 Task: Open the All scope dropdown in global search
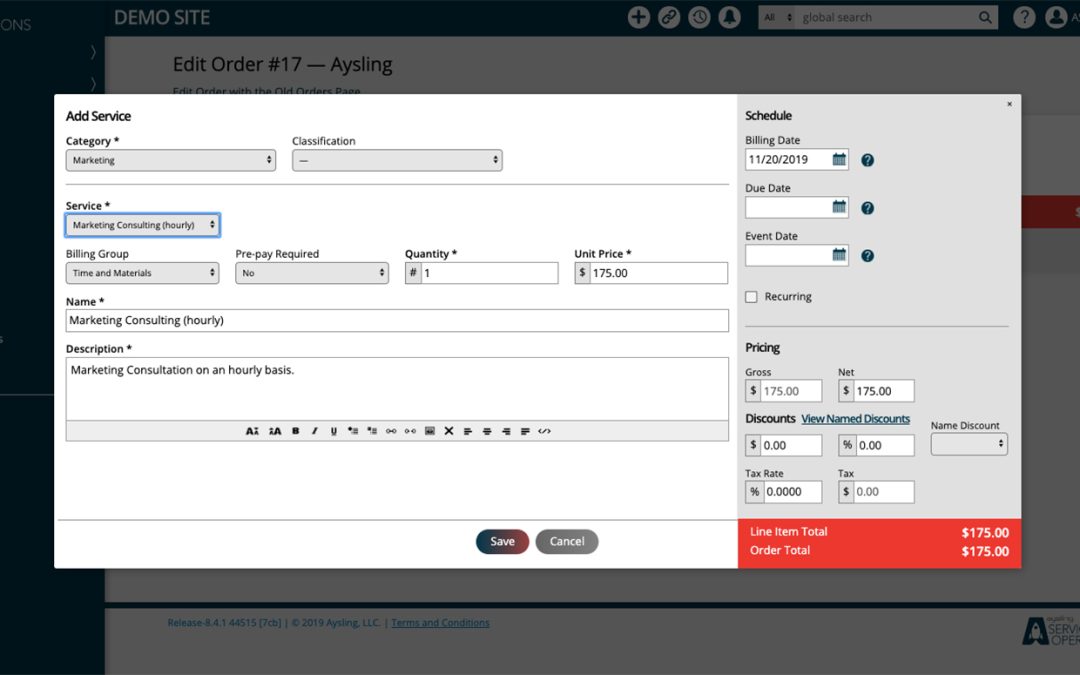point(778,18)
